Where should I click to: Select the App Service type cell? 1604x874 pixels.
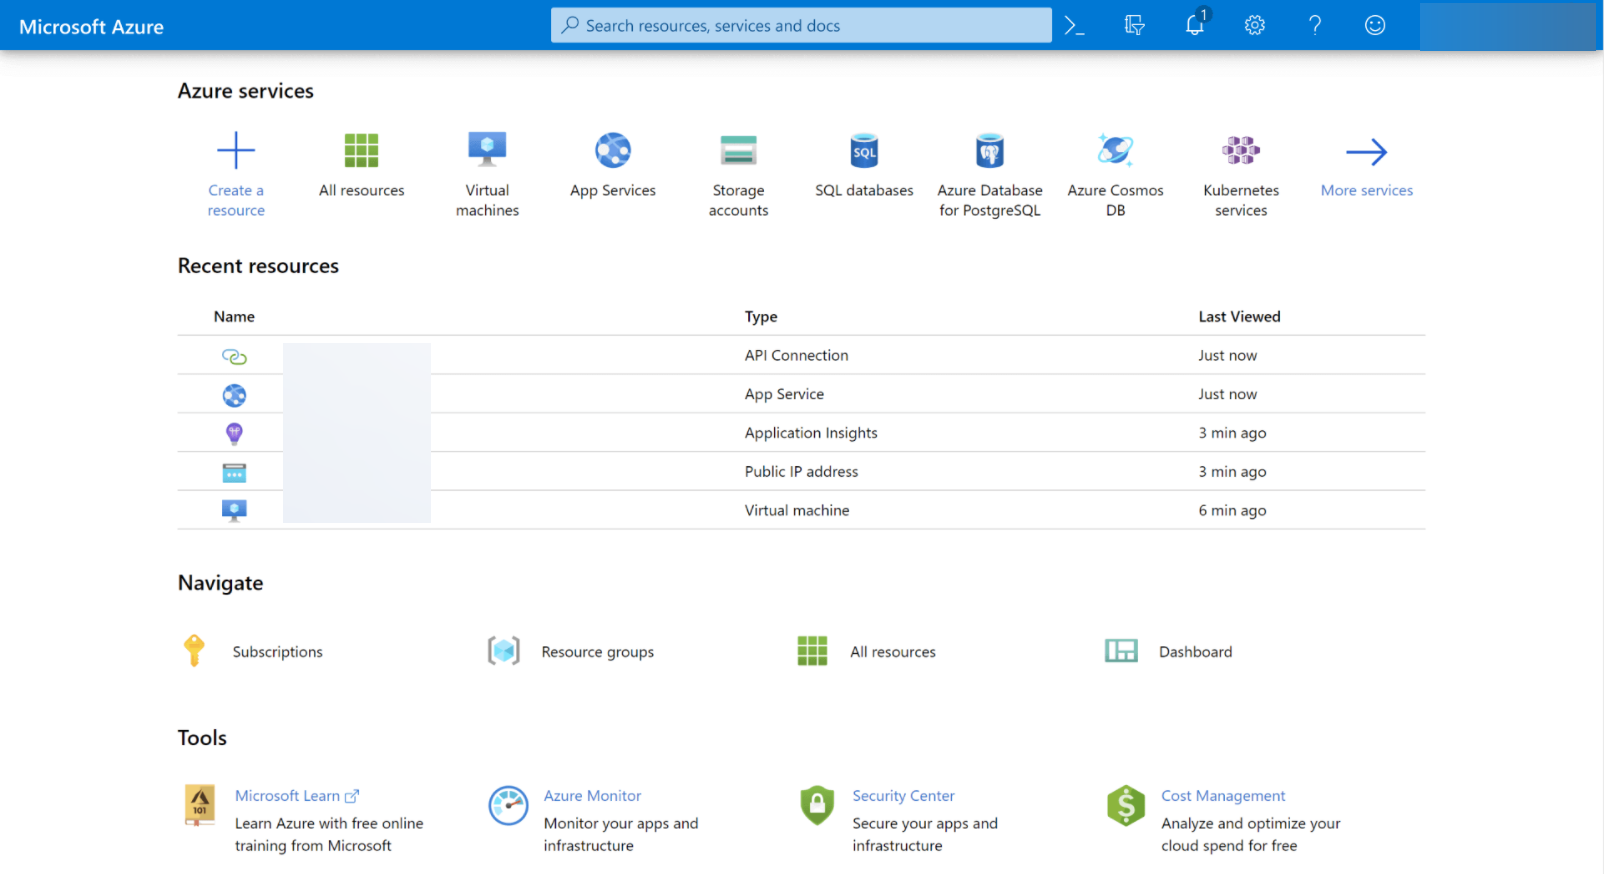point(784,394)
